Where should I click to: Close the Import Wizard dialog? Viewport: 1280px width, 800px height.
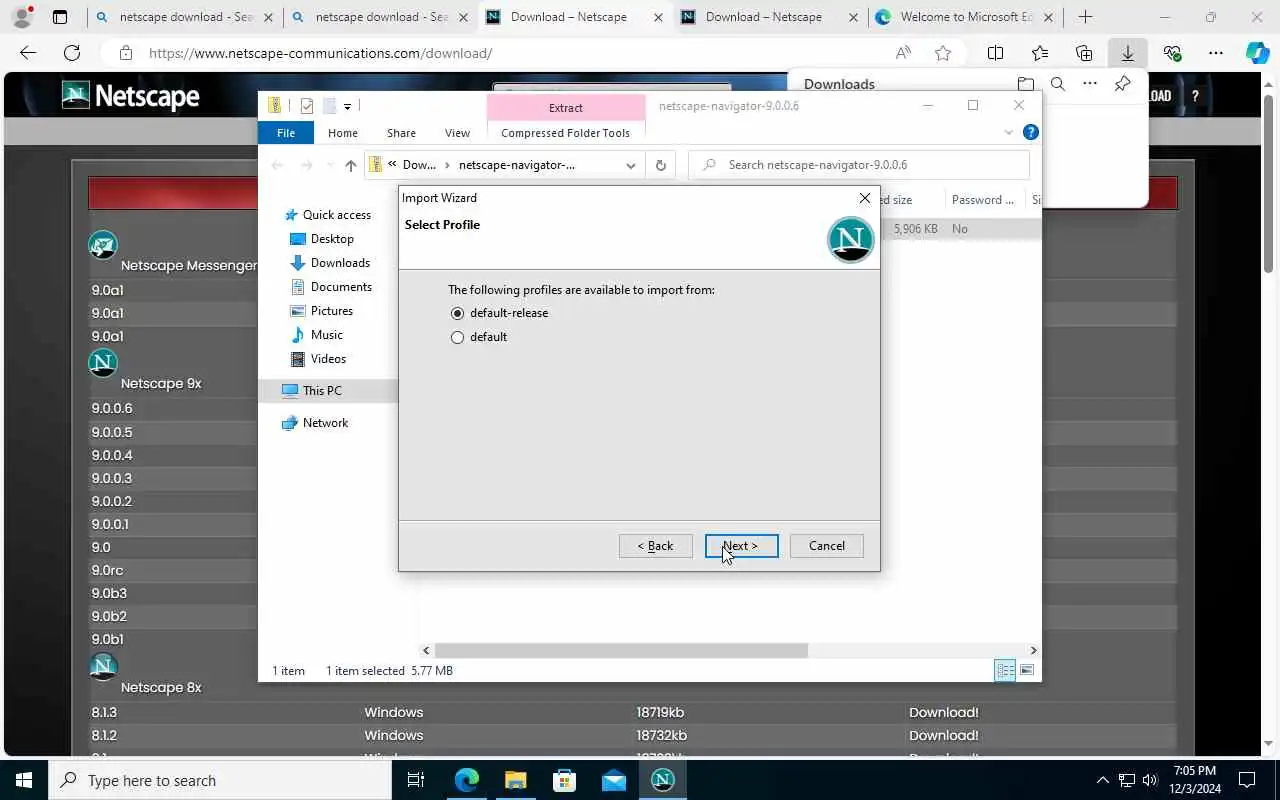(x=865, y=198)
